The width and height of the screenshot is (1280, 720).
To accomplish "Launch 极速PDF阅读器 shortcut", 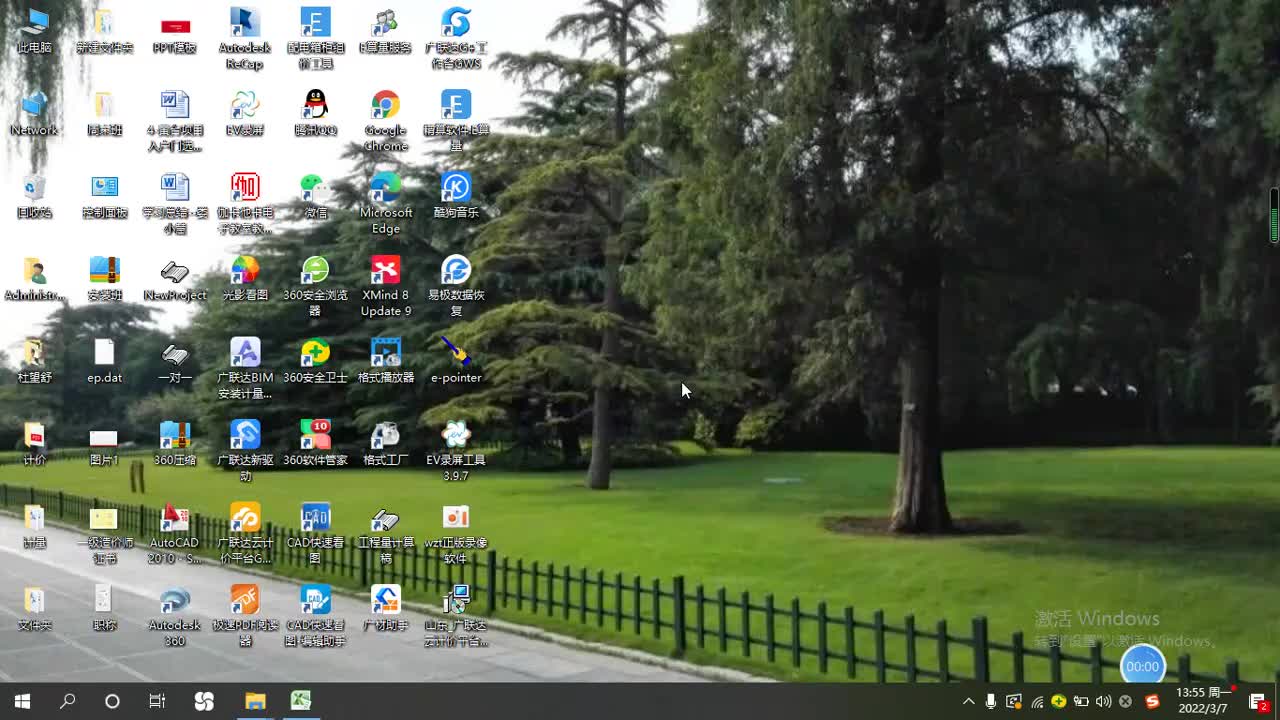I will click(x=245, y=617).
